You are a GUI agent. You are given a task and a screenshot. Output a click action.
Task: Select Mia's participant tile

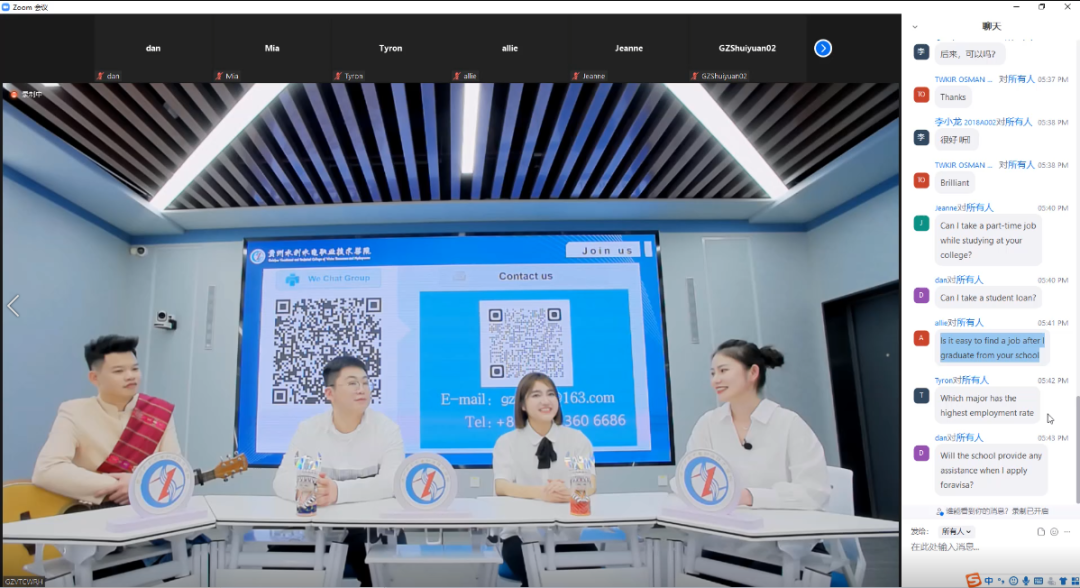point(272,48)
